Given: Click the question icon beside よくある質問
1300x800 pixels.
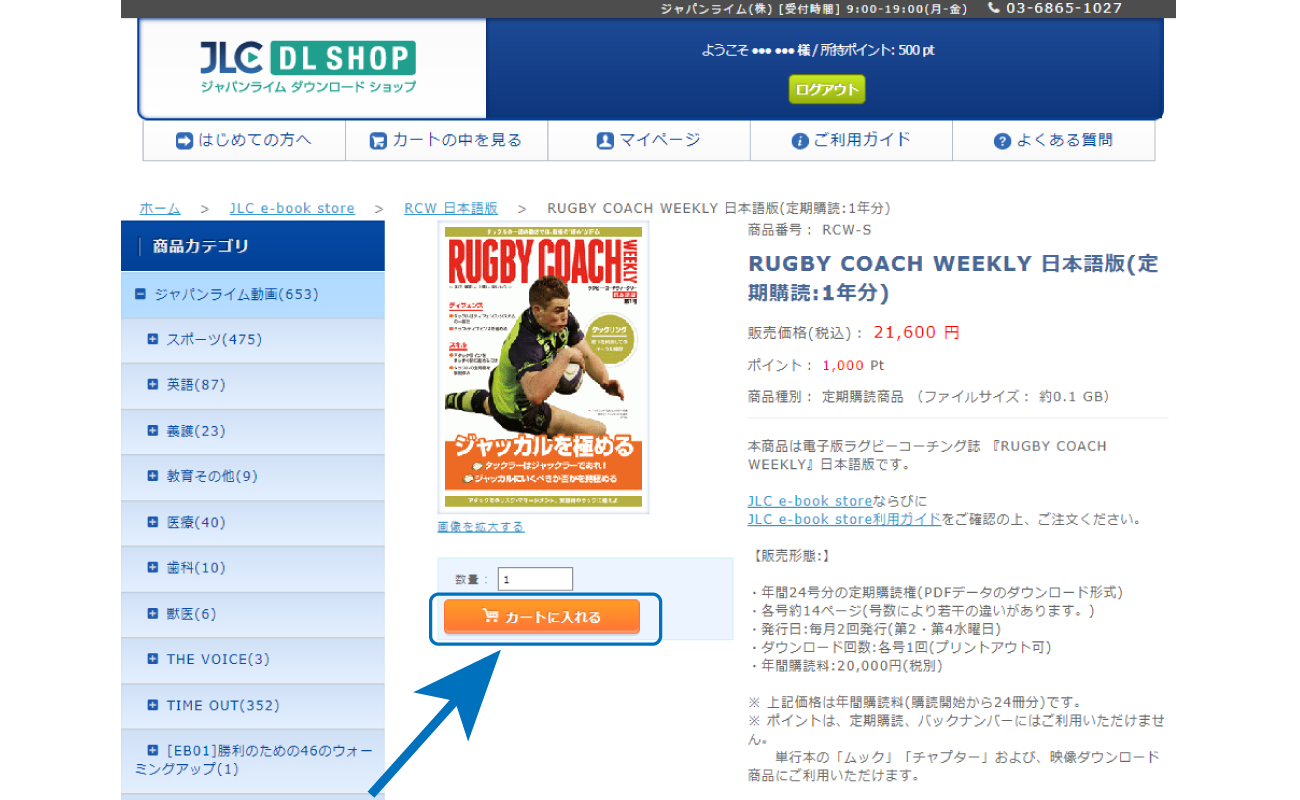Looking at the screenshot, I should pyautogui.click(x=1003, y=141).
